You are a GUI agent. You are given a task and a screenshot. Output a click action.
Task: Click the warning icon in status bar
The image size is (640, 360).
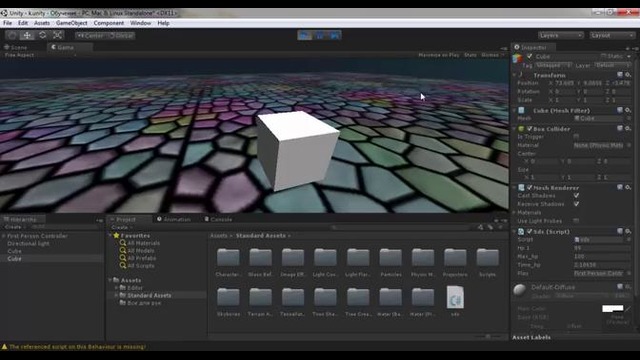(4, 347)
